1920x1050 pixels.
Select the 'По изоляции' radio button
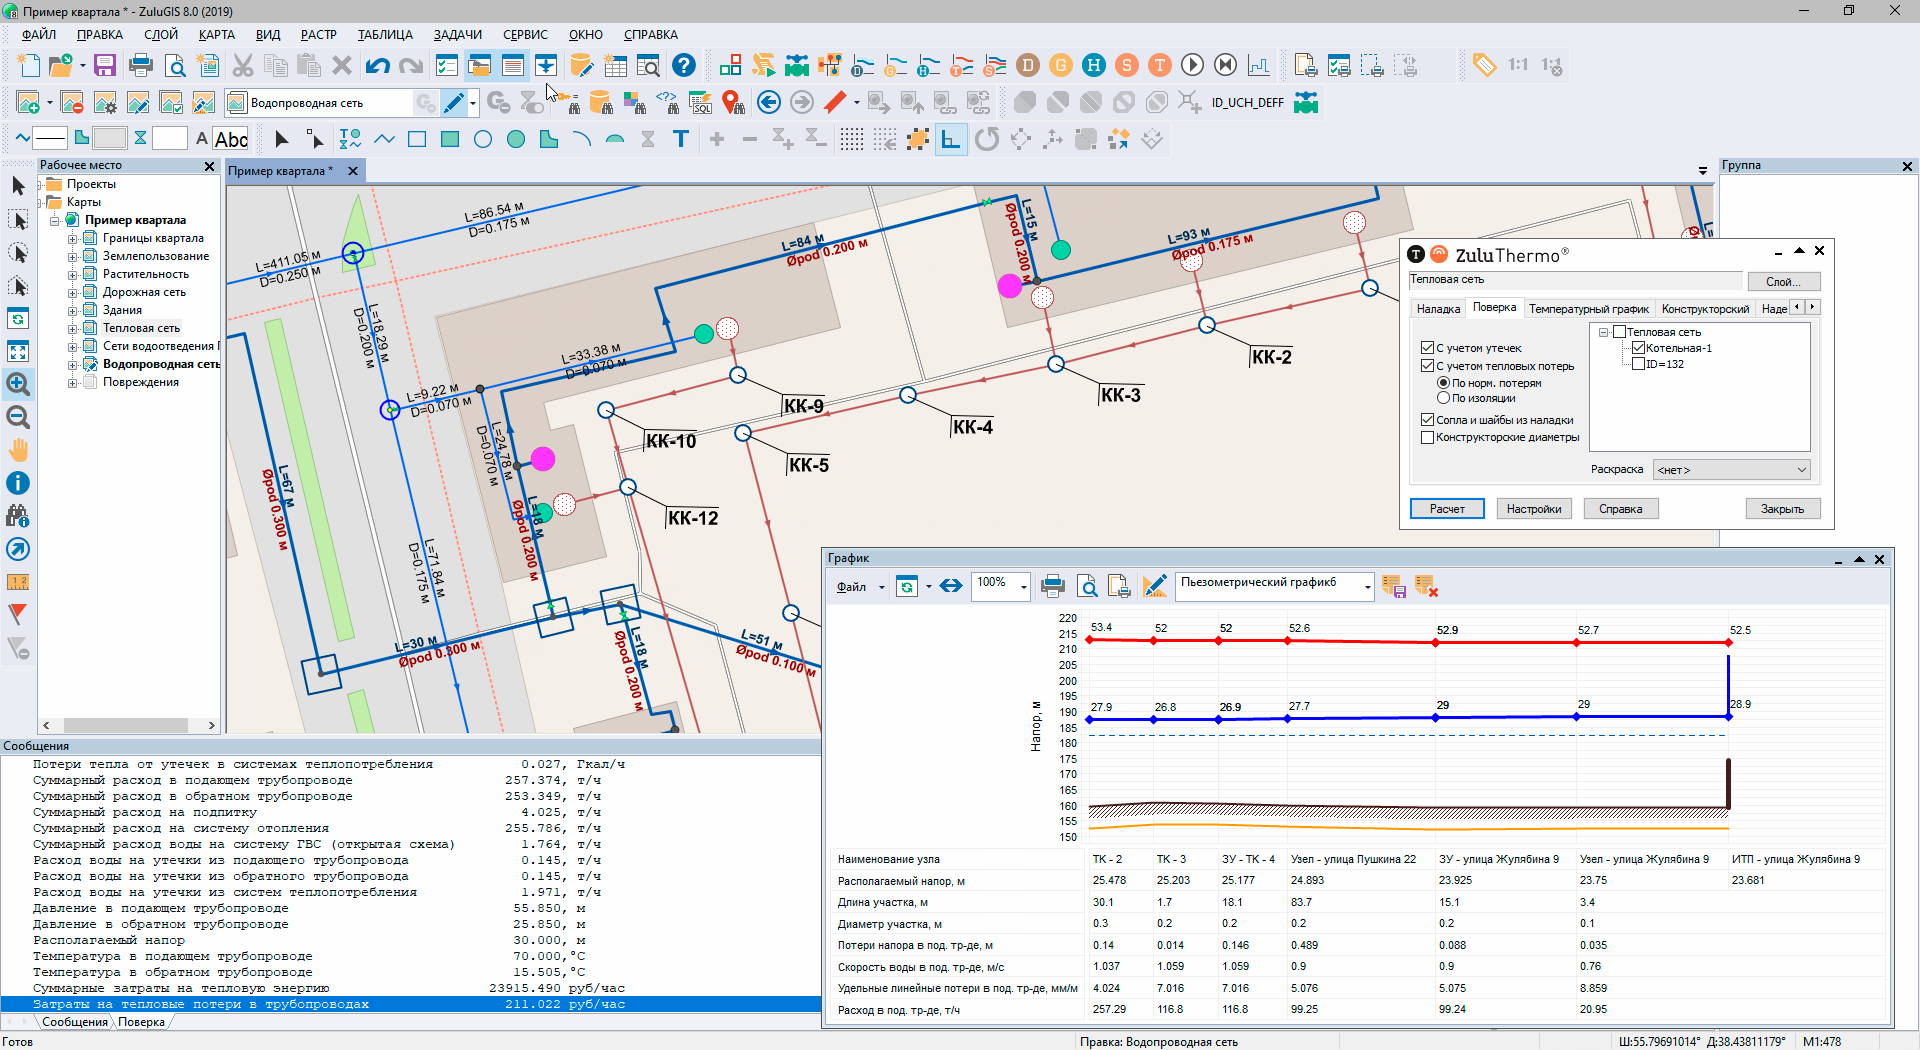1443,398
